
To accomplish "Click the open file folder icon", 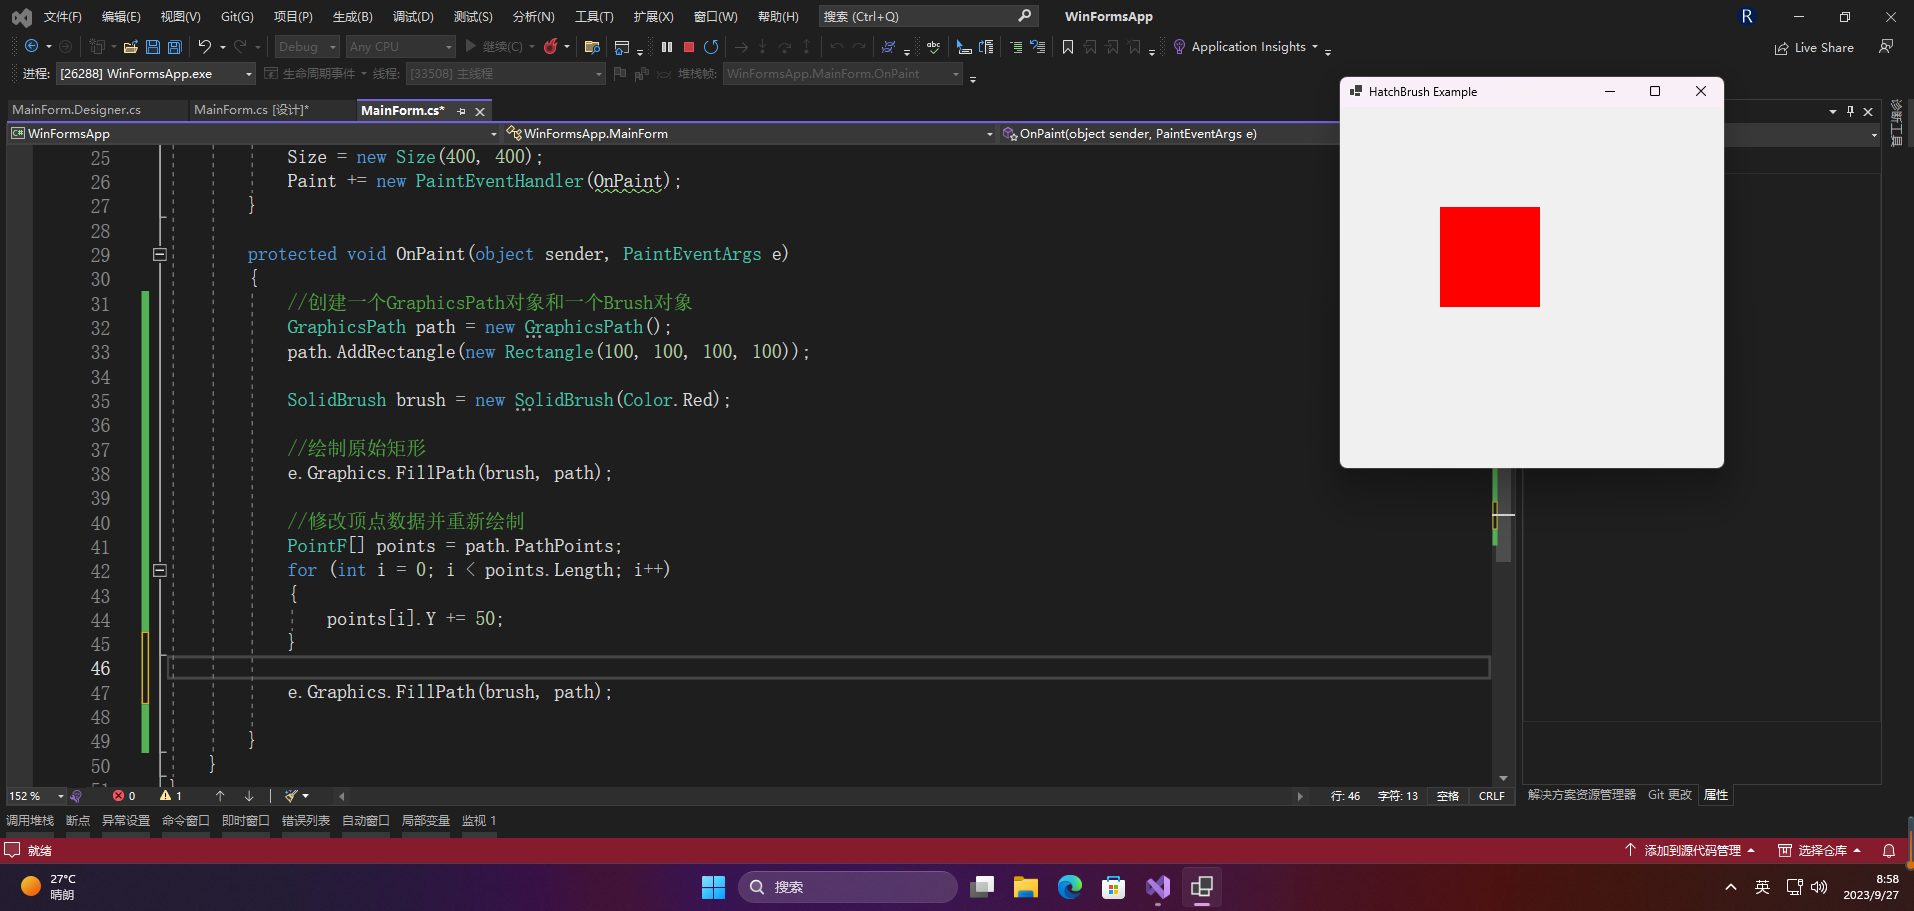I will [130, 46].
